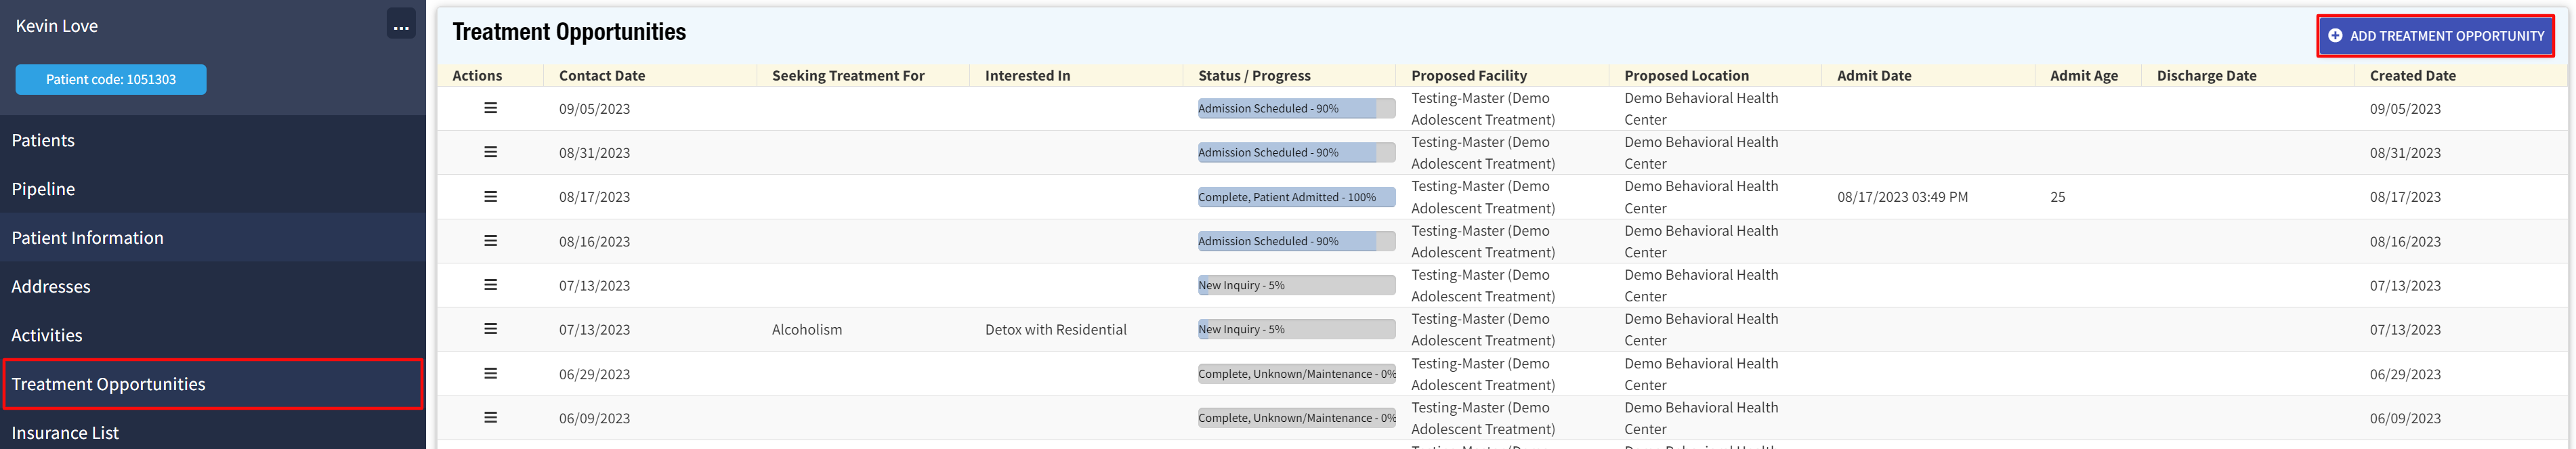
Task: Open actions menu for Alcoholism treatment row
Action: pyautogui.click(x=490, y=329)
